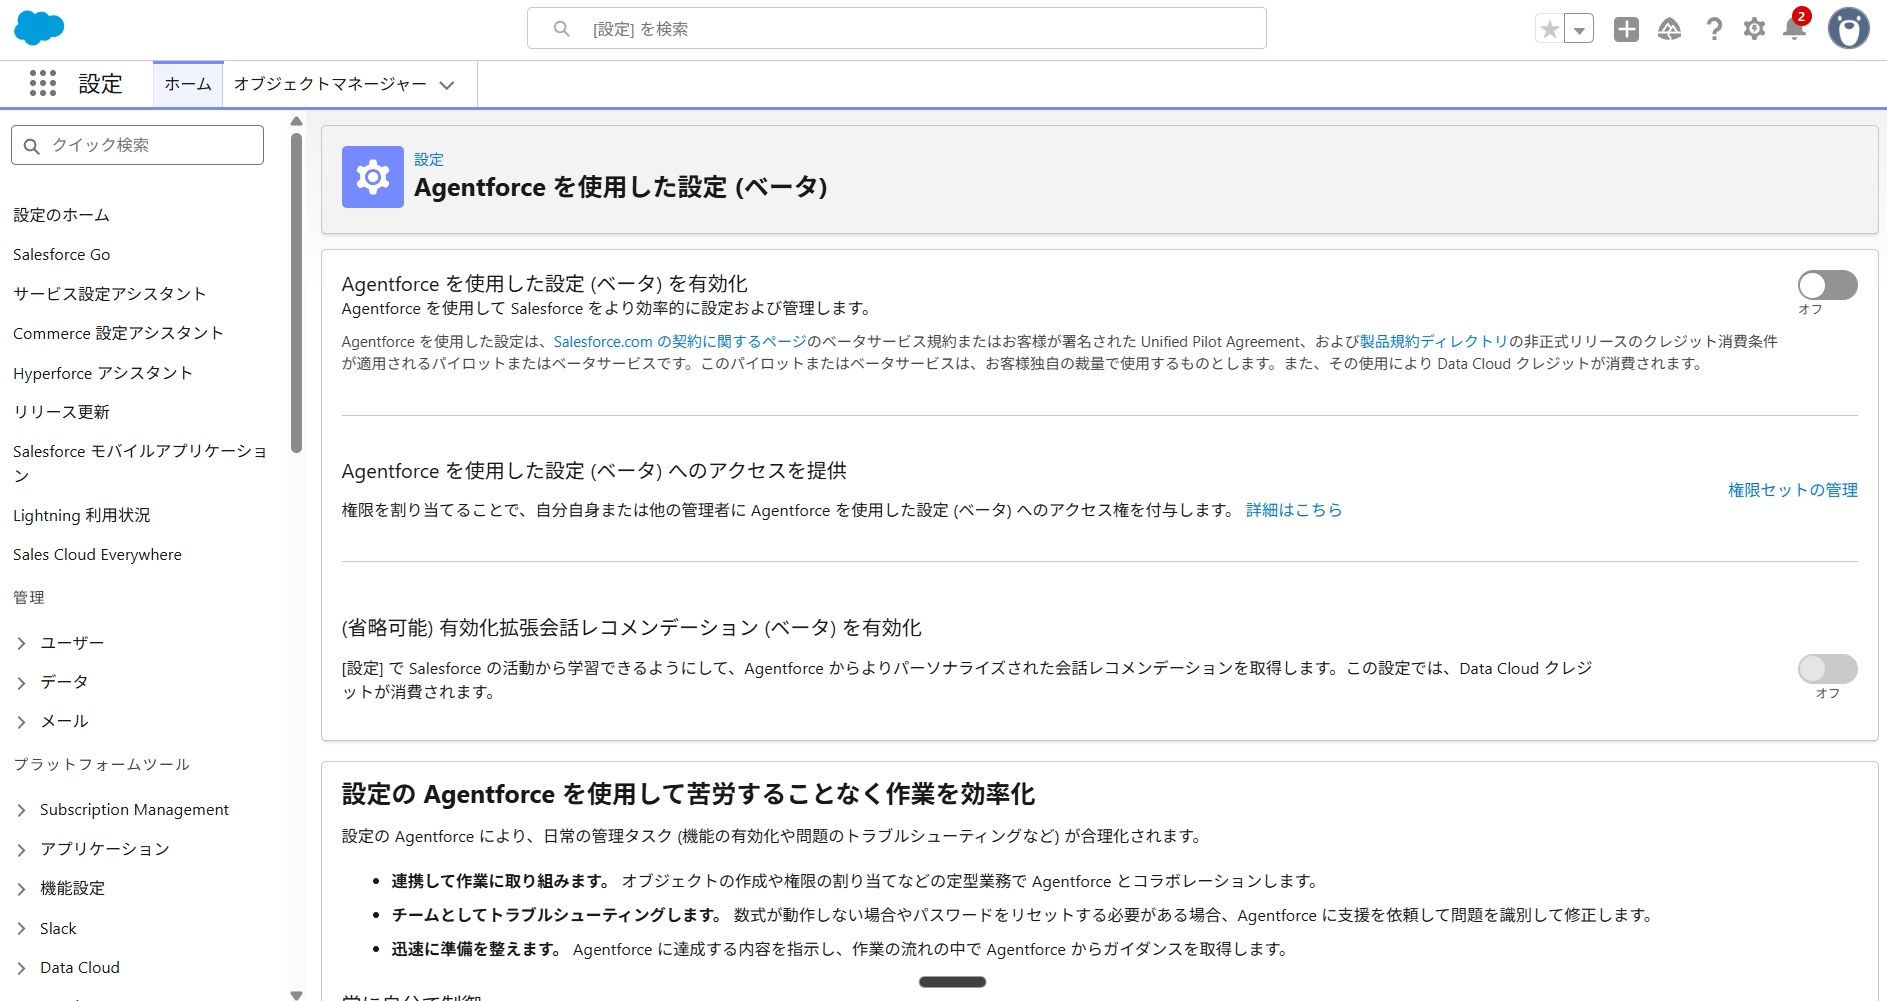Open the quick create plus icon

(1625, 29)
